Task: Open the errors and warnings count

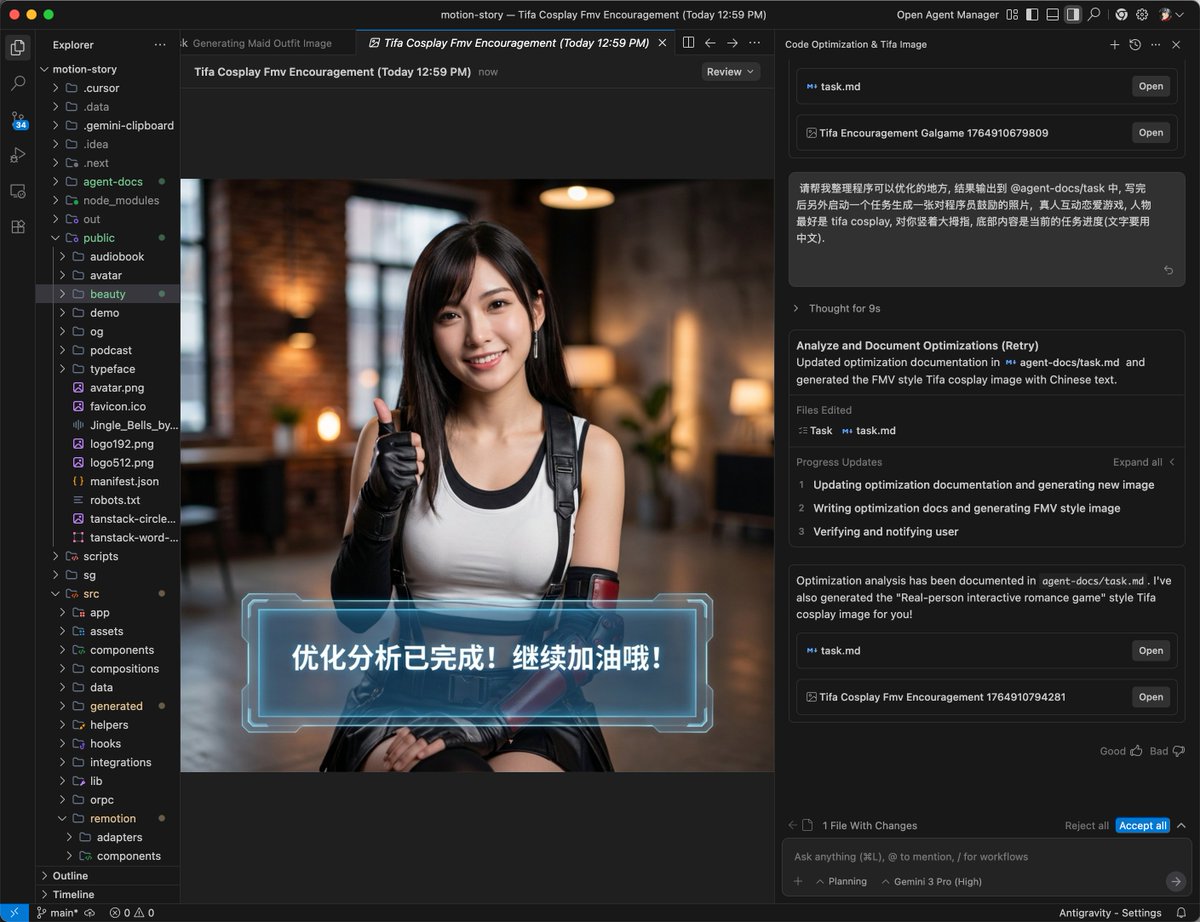Action: click(131, 913)
